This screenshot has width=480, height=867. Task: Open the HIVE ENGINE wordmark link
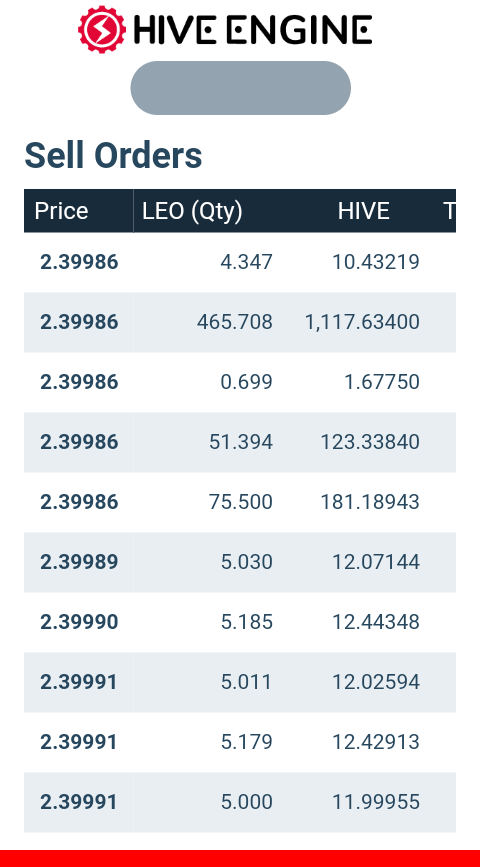[253, 30]
